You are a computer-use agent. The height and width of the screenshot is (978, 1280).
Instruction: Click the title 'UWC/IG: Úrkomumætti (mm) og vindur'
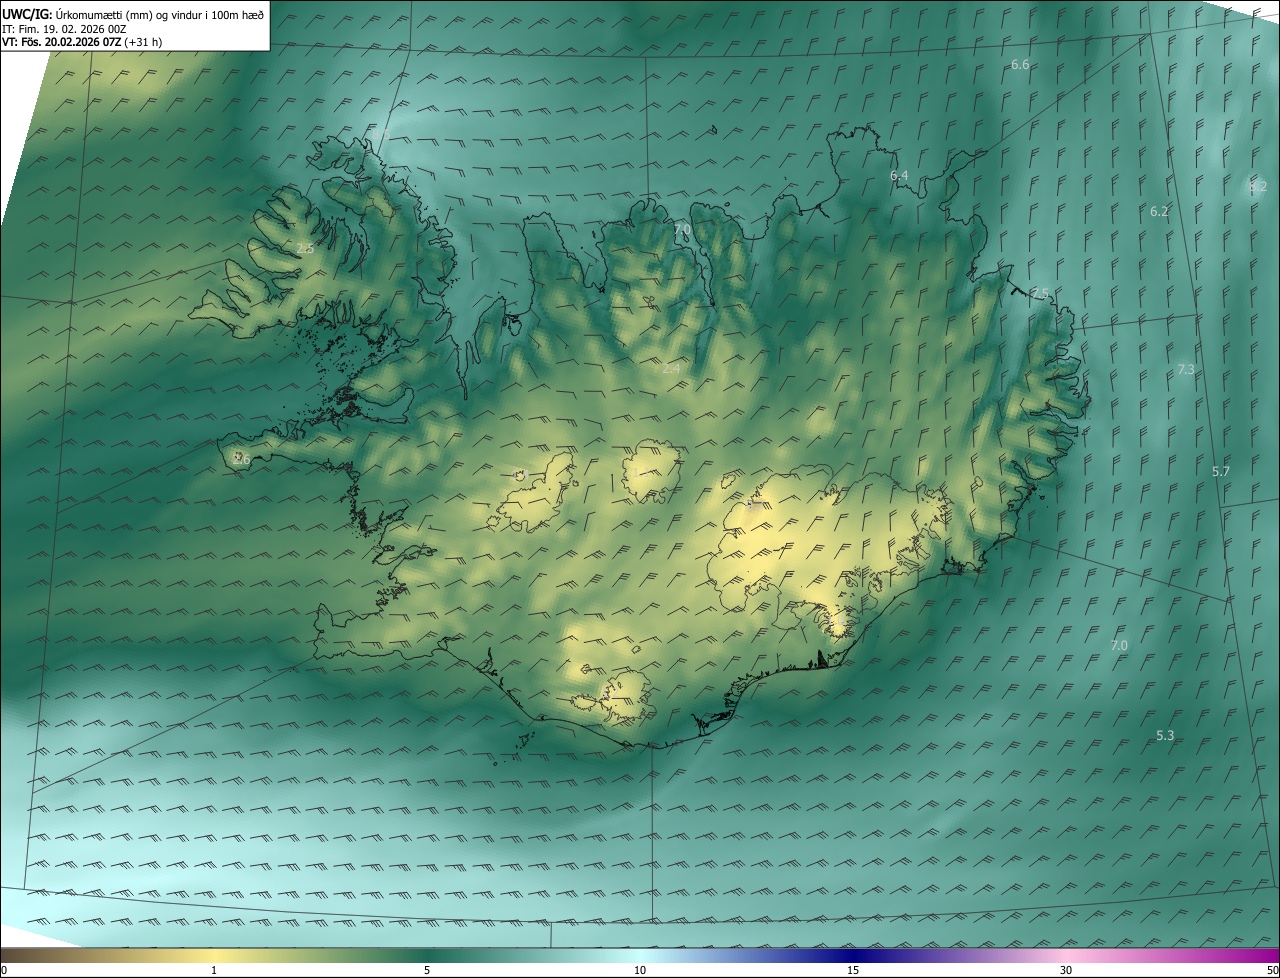(x=133, y=13)
